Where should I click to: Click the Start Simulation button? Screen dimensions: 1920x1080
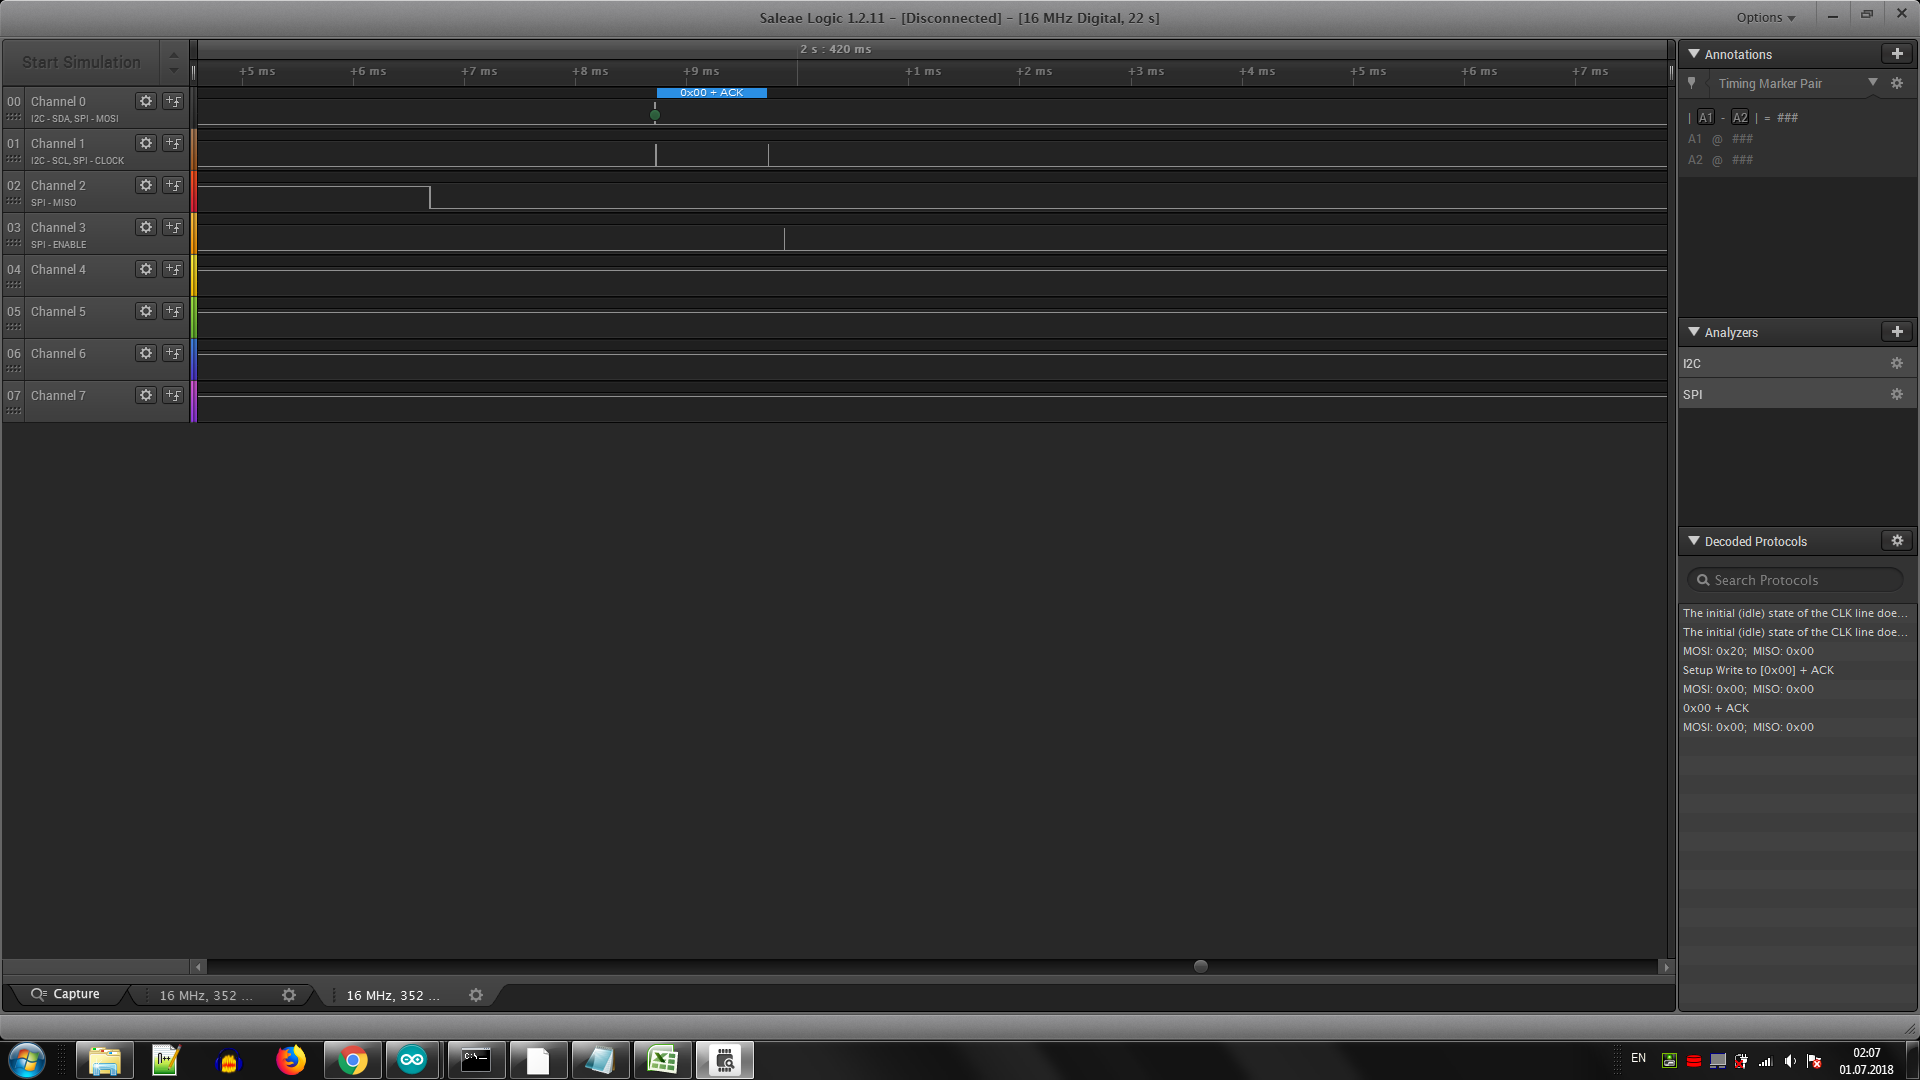tap(81, 62)
